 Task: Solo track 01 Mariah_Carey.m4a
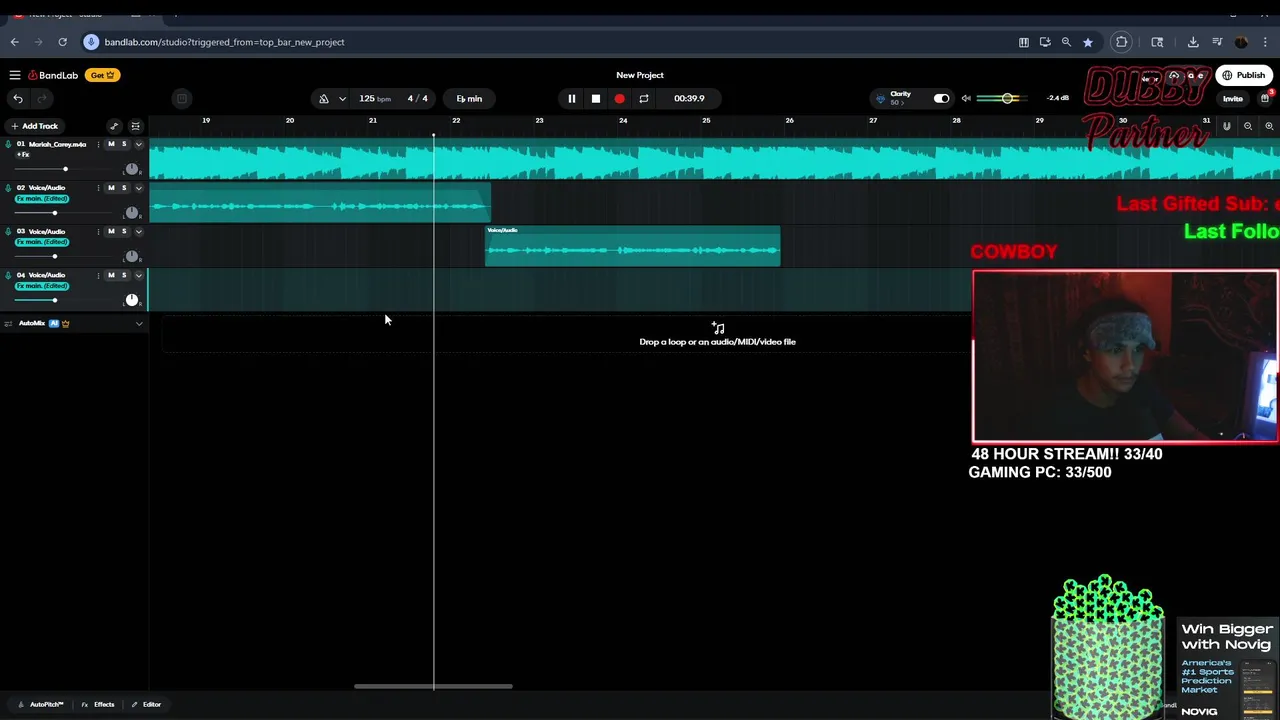pos(124,144)
